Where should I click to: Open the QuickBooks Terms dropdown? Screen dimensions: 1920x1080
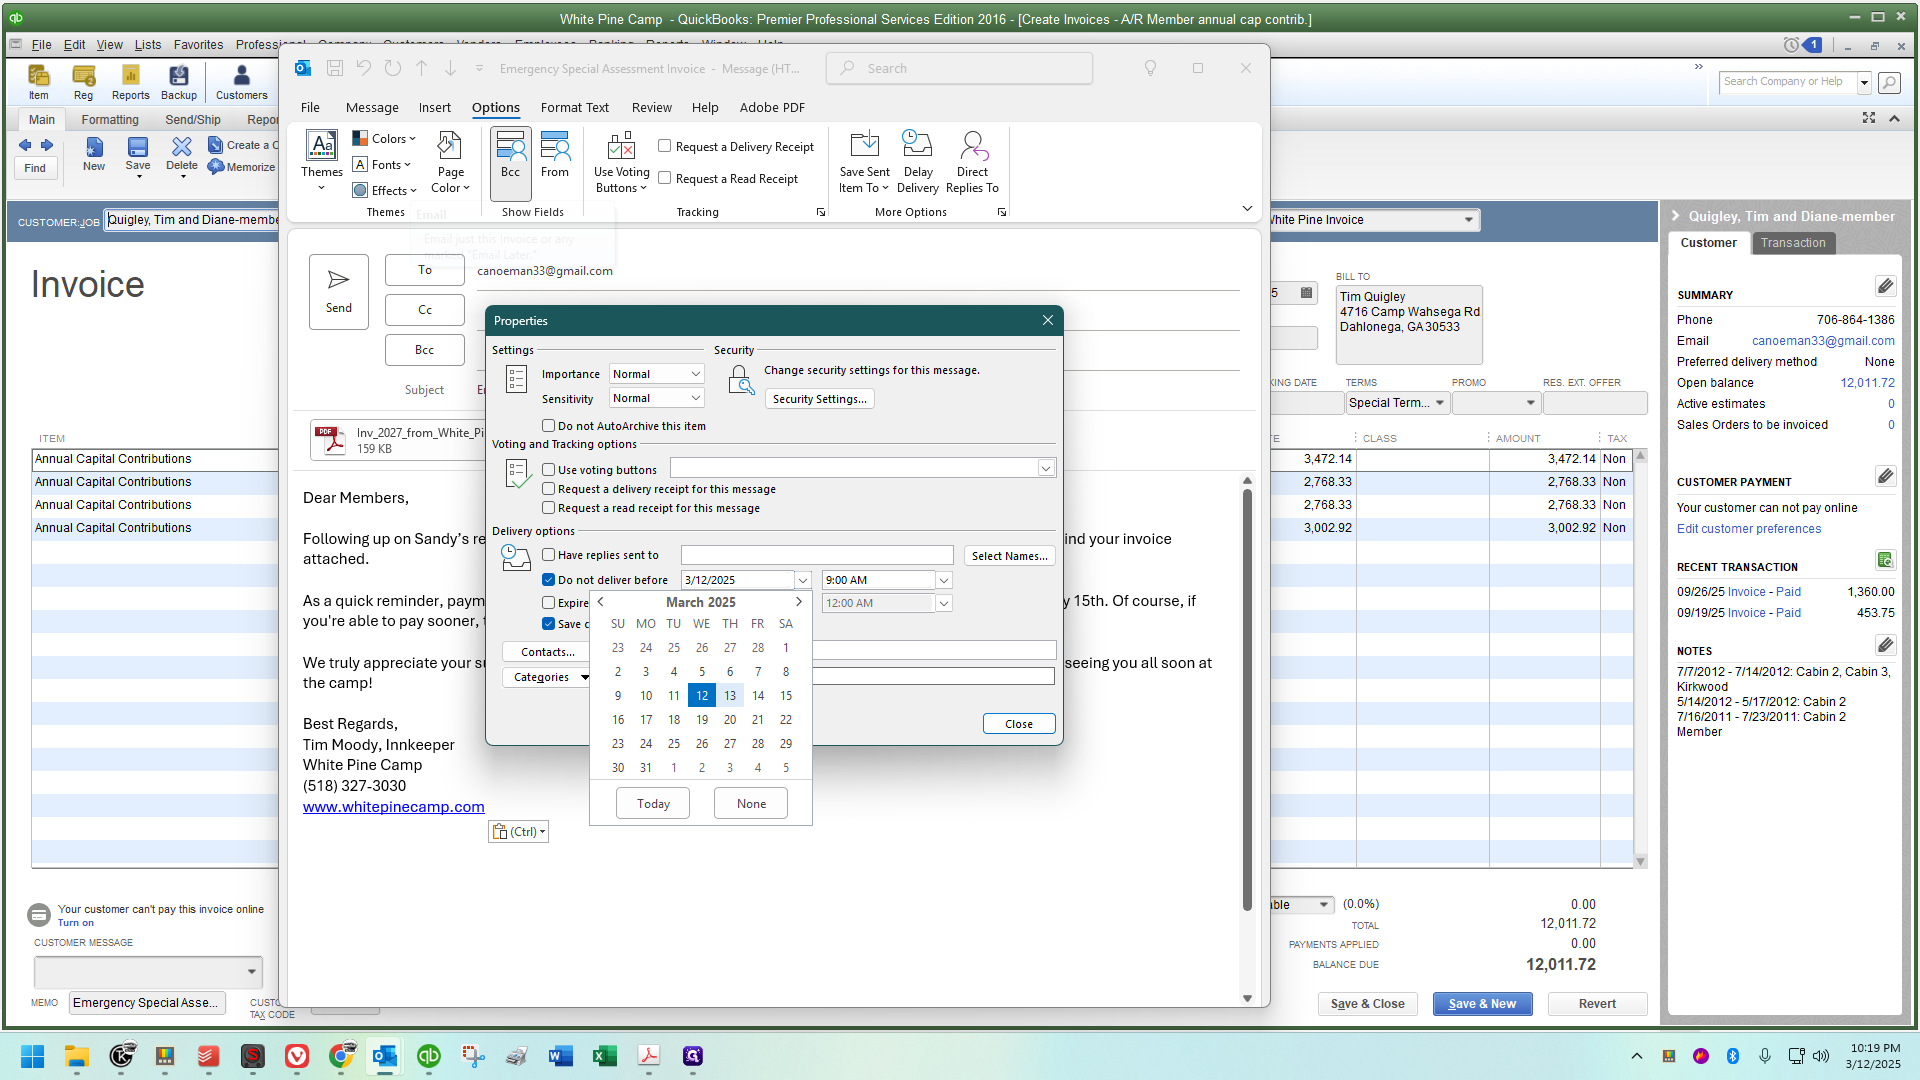tap(1440, 403)
